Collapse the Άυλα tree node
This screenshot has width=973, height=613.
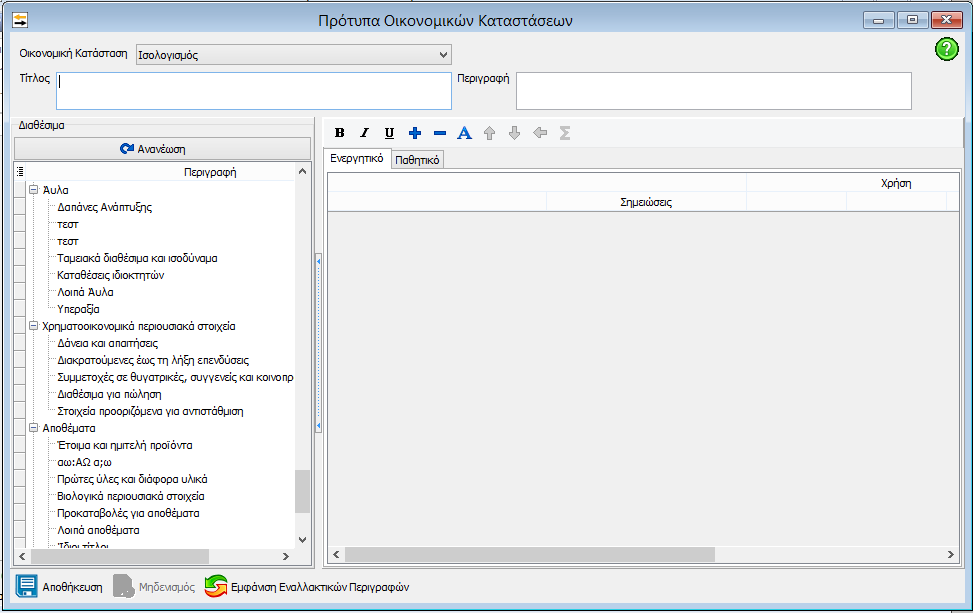[x=34, y=190]
